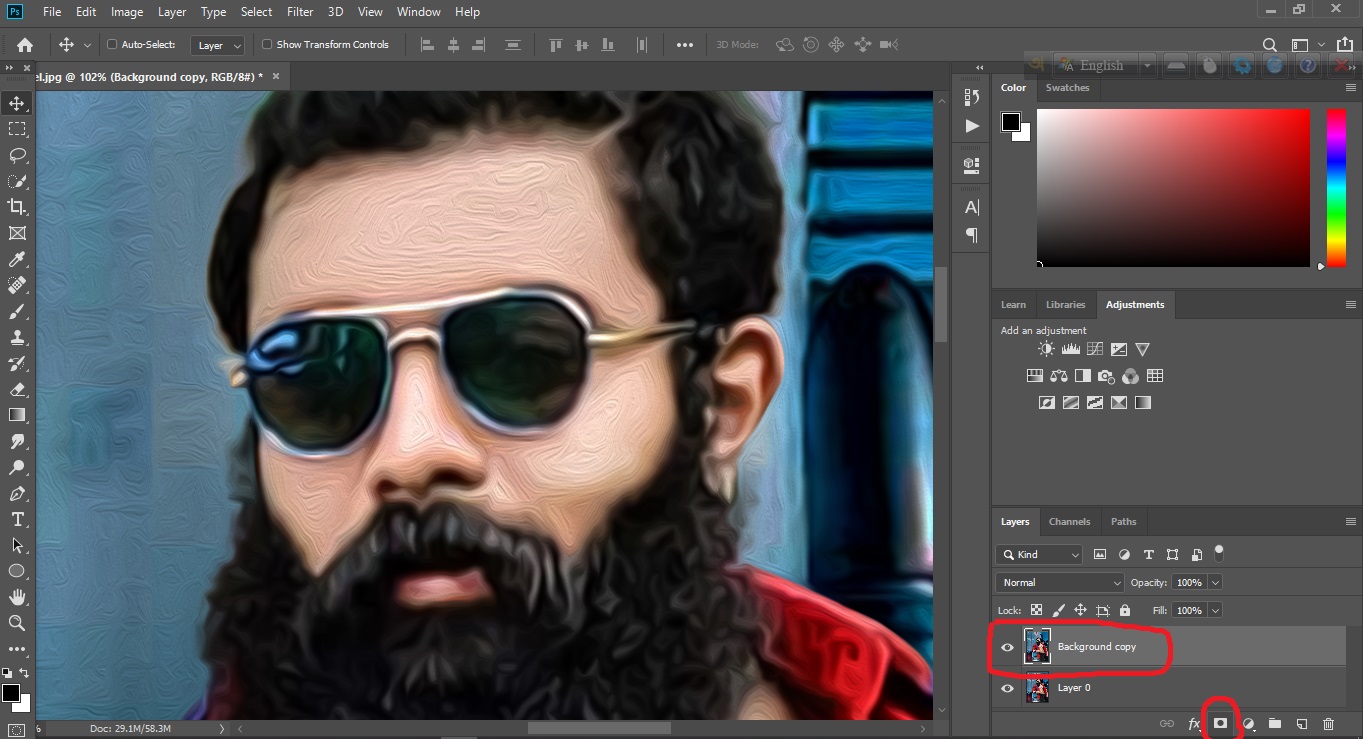The width and height of the screenshot is (1363, 739).
Task: Select the Horizontal Type tool
Action: coord(17,519)
